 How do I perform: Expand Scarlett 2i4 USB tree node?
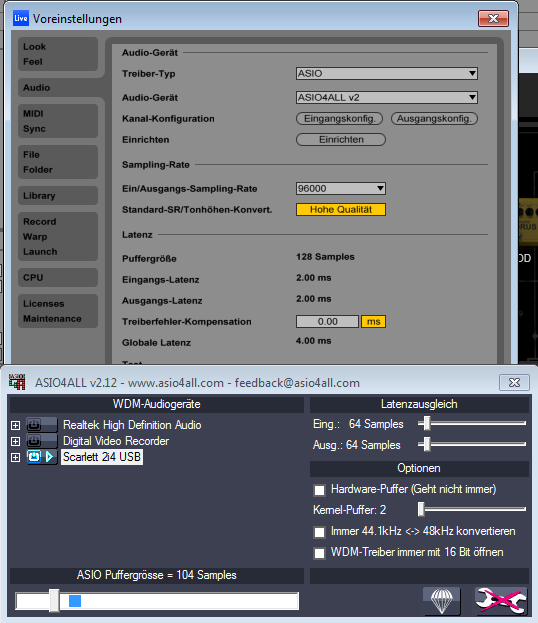15,457
